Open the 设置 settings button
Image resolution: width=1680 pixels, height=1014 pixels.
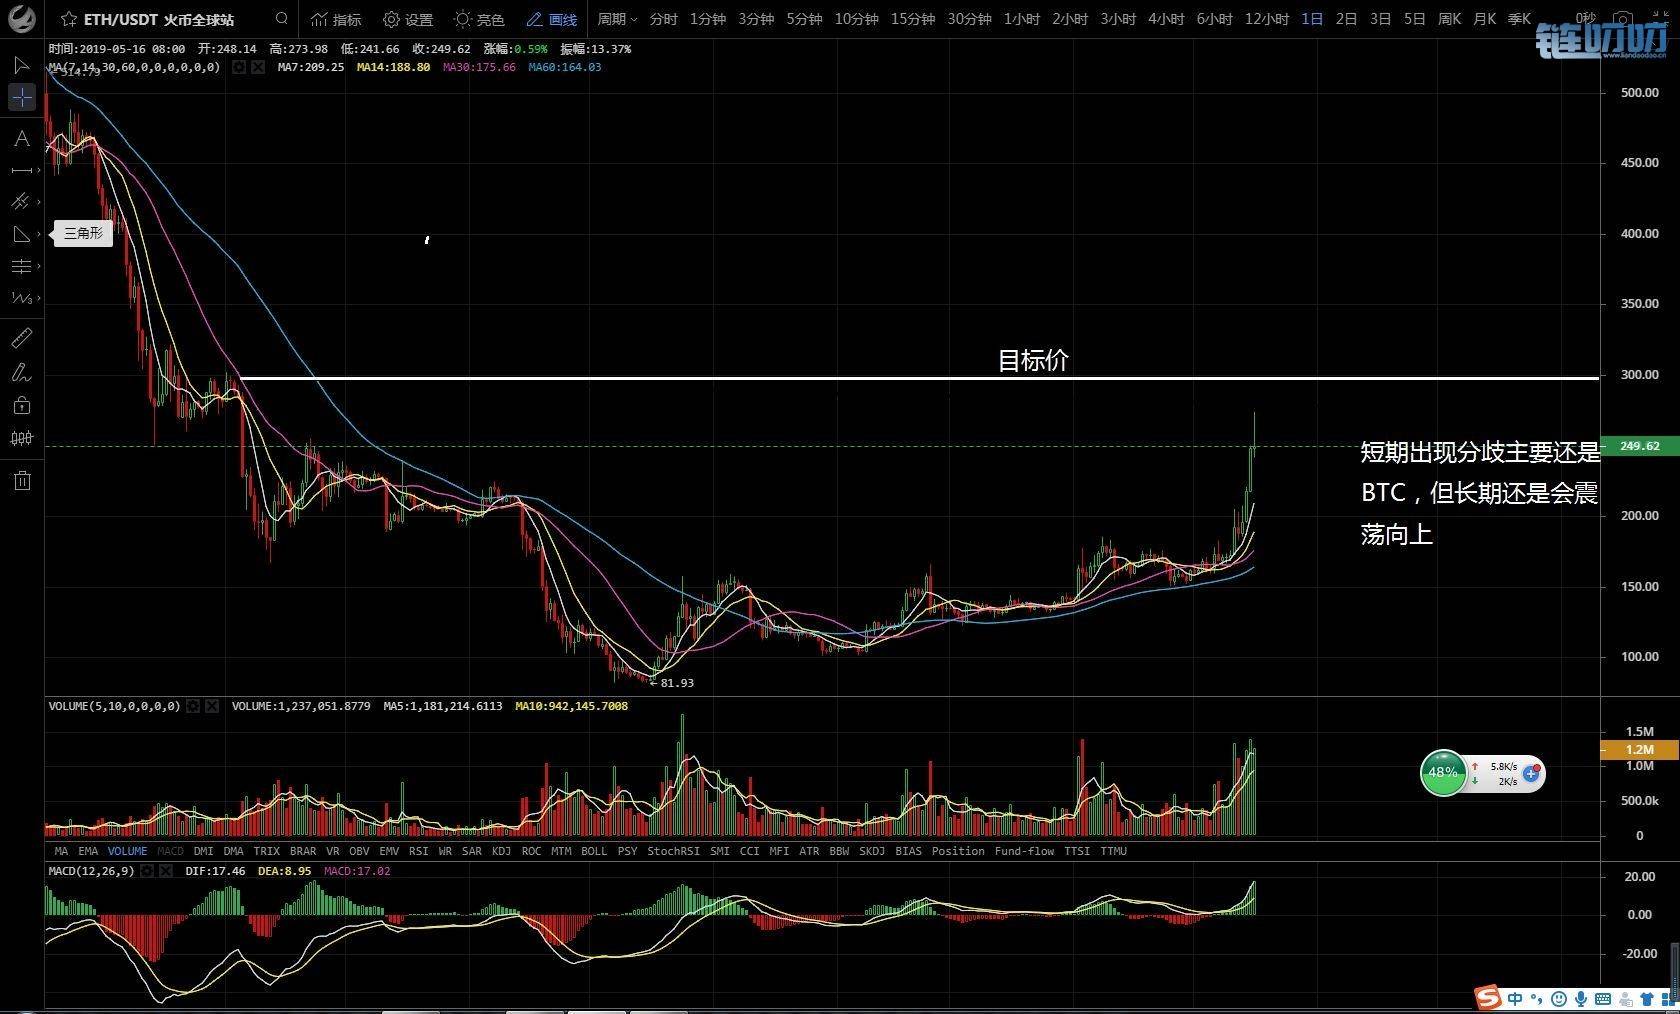click(x=408, y=19)
